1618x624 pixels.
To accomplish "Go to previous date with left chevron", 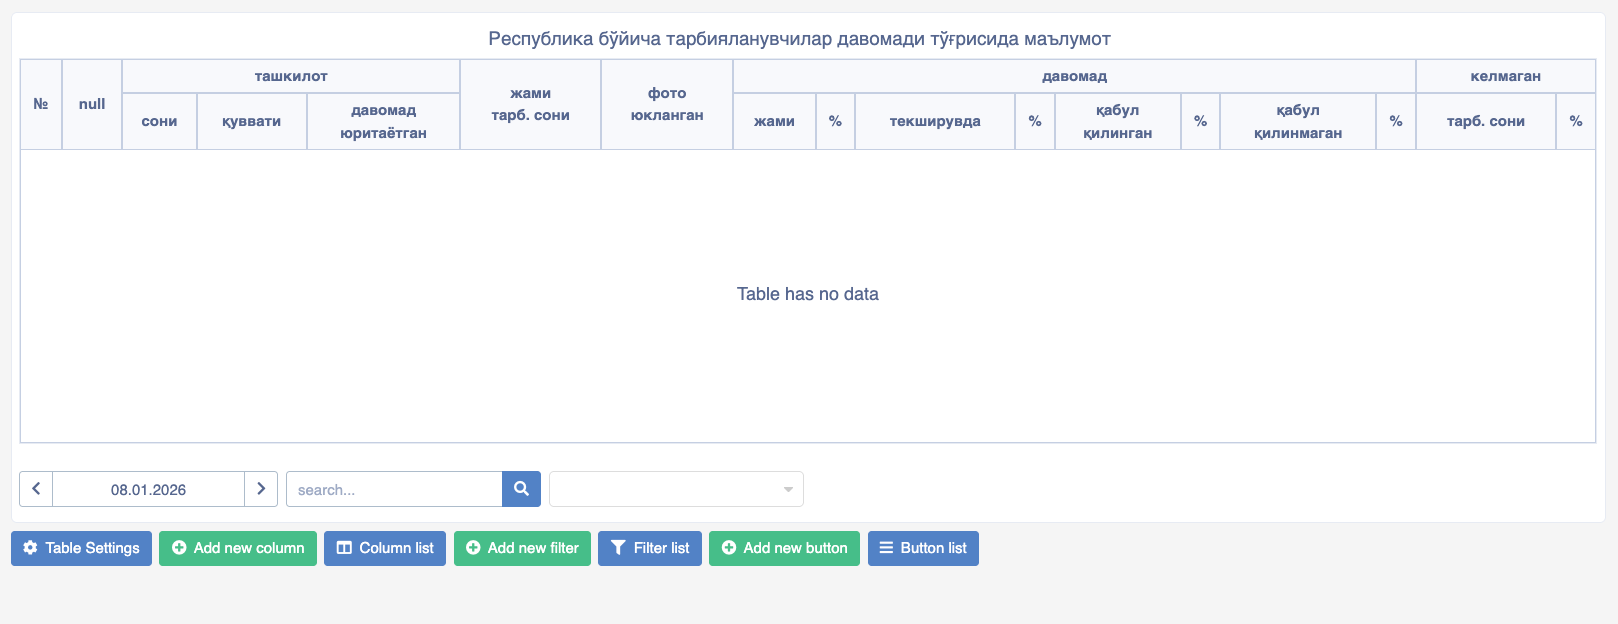I will pyautogui.click(x=36, y=489).
